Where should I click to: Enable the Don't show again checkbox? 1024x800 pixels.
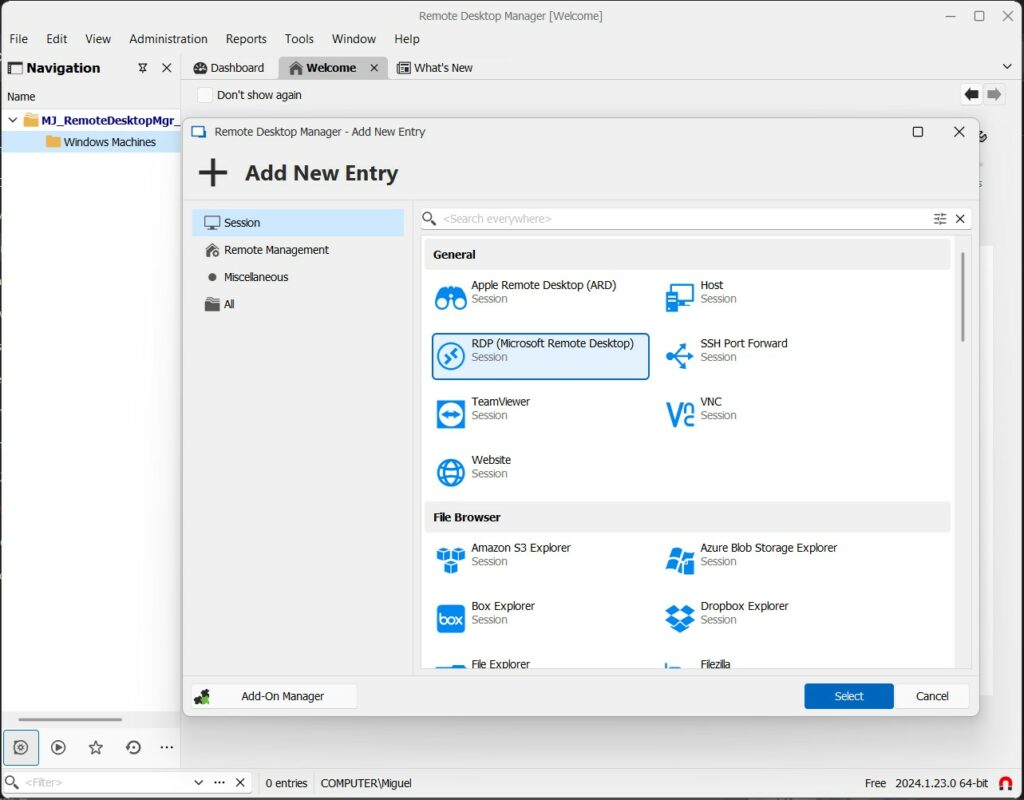coord(205,95)
